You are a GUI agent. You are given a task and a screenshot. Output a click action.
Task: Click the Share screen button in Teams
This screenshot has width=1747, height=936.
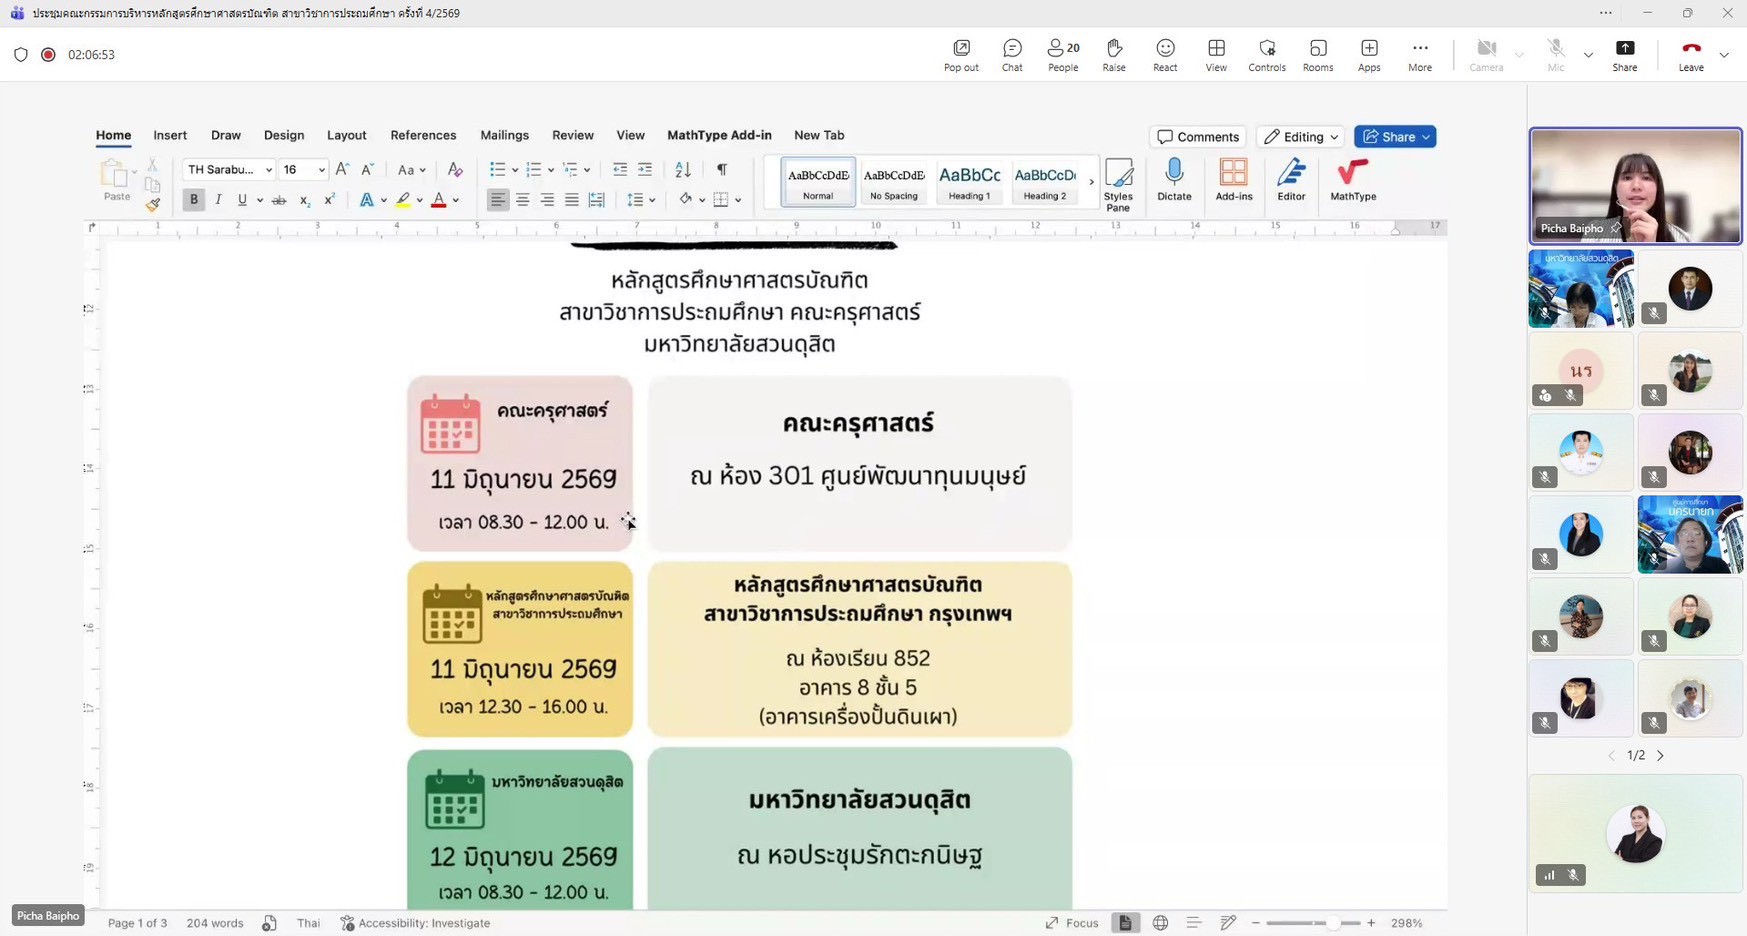(1625, 55)
